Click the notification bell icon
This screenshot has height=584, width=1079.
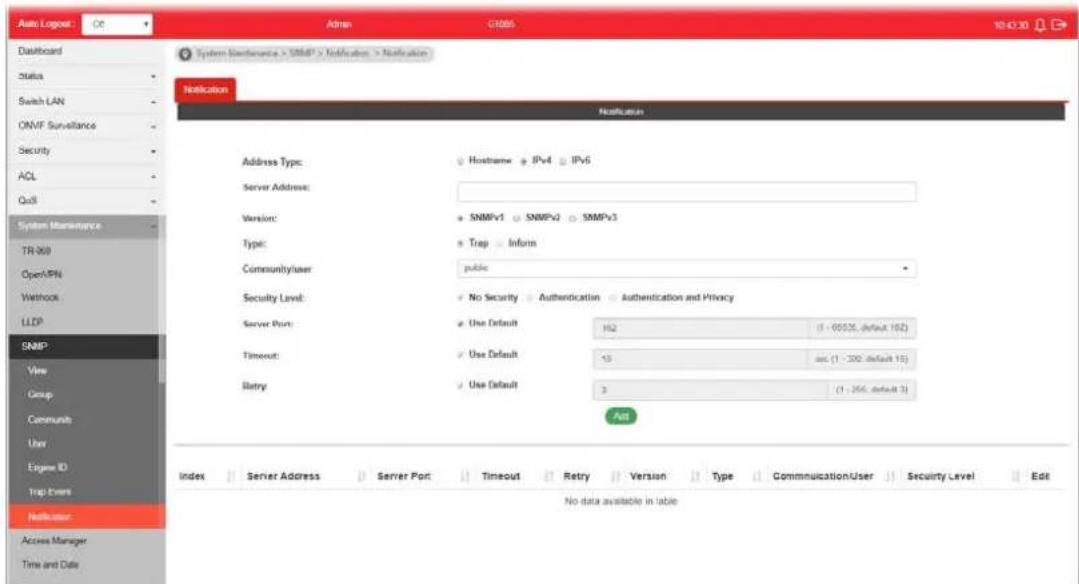(x=1040, y=25)
